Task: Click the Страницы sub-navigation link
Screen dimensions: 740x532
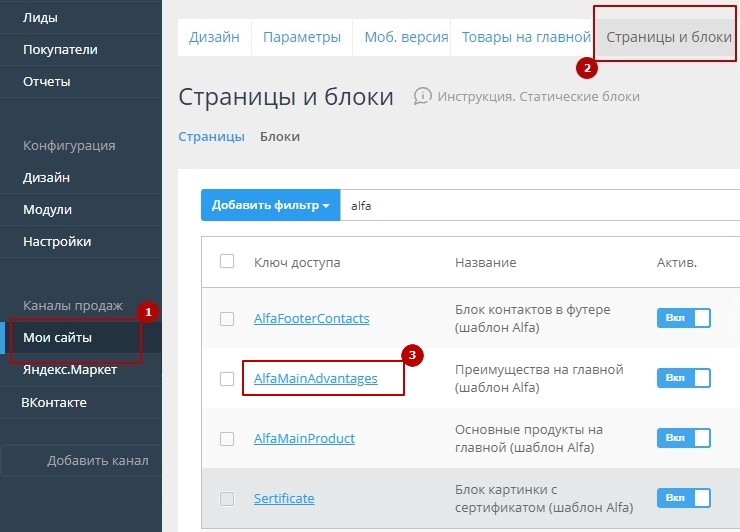Action: (x=211, y=137)
